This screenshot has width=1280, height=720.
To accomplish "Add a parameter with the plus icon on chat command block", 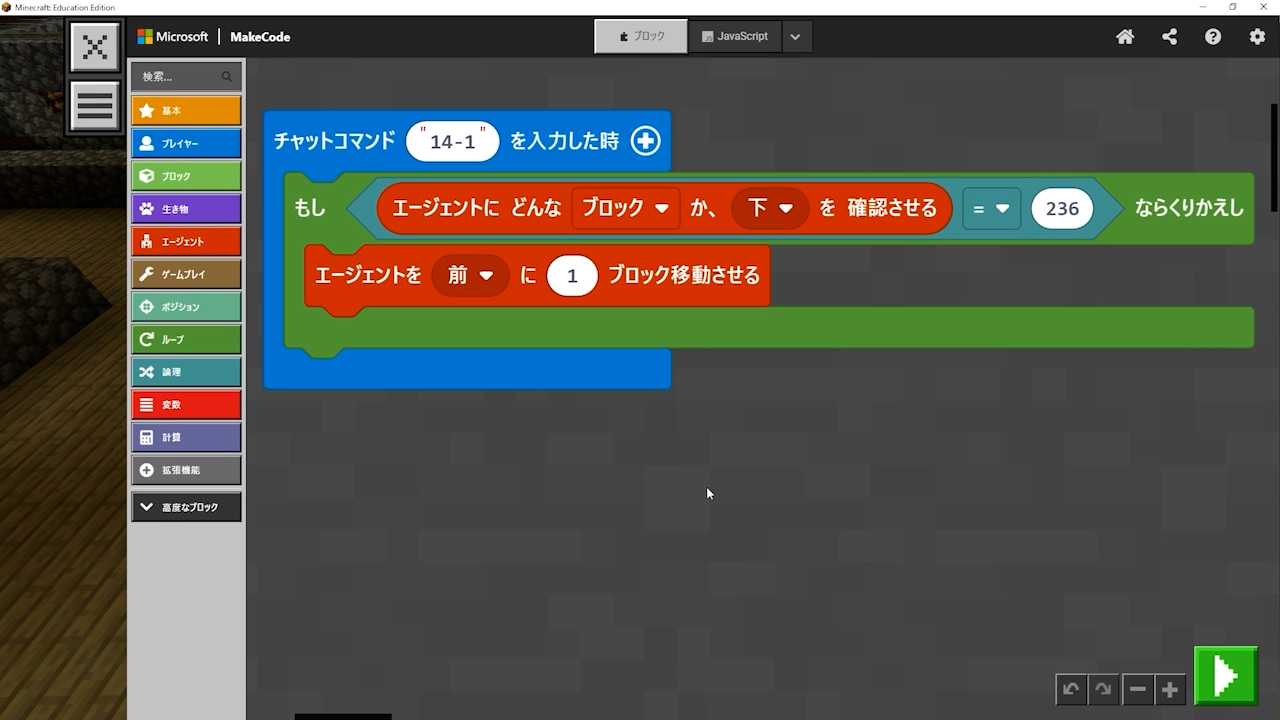I will [x=646, y=141].
